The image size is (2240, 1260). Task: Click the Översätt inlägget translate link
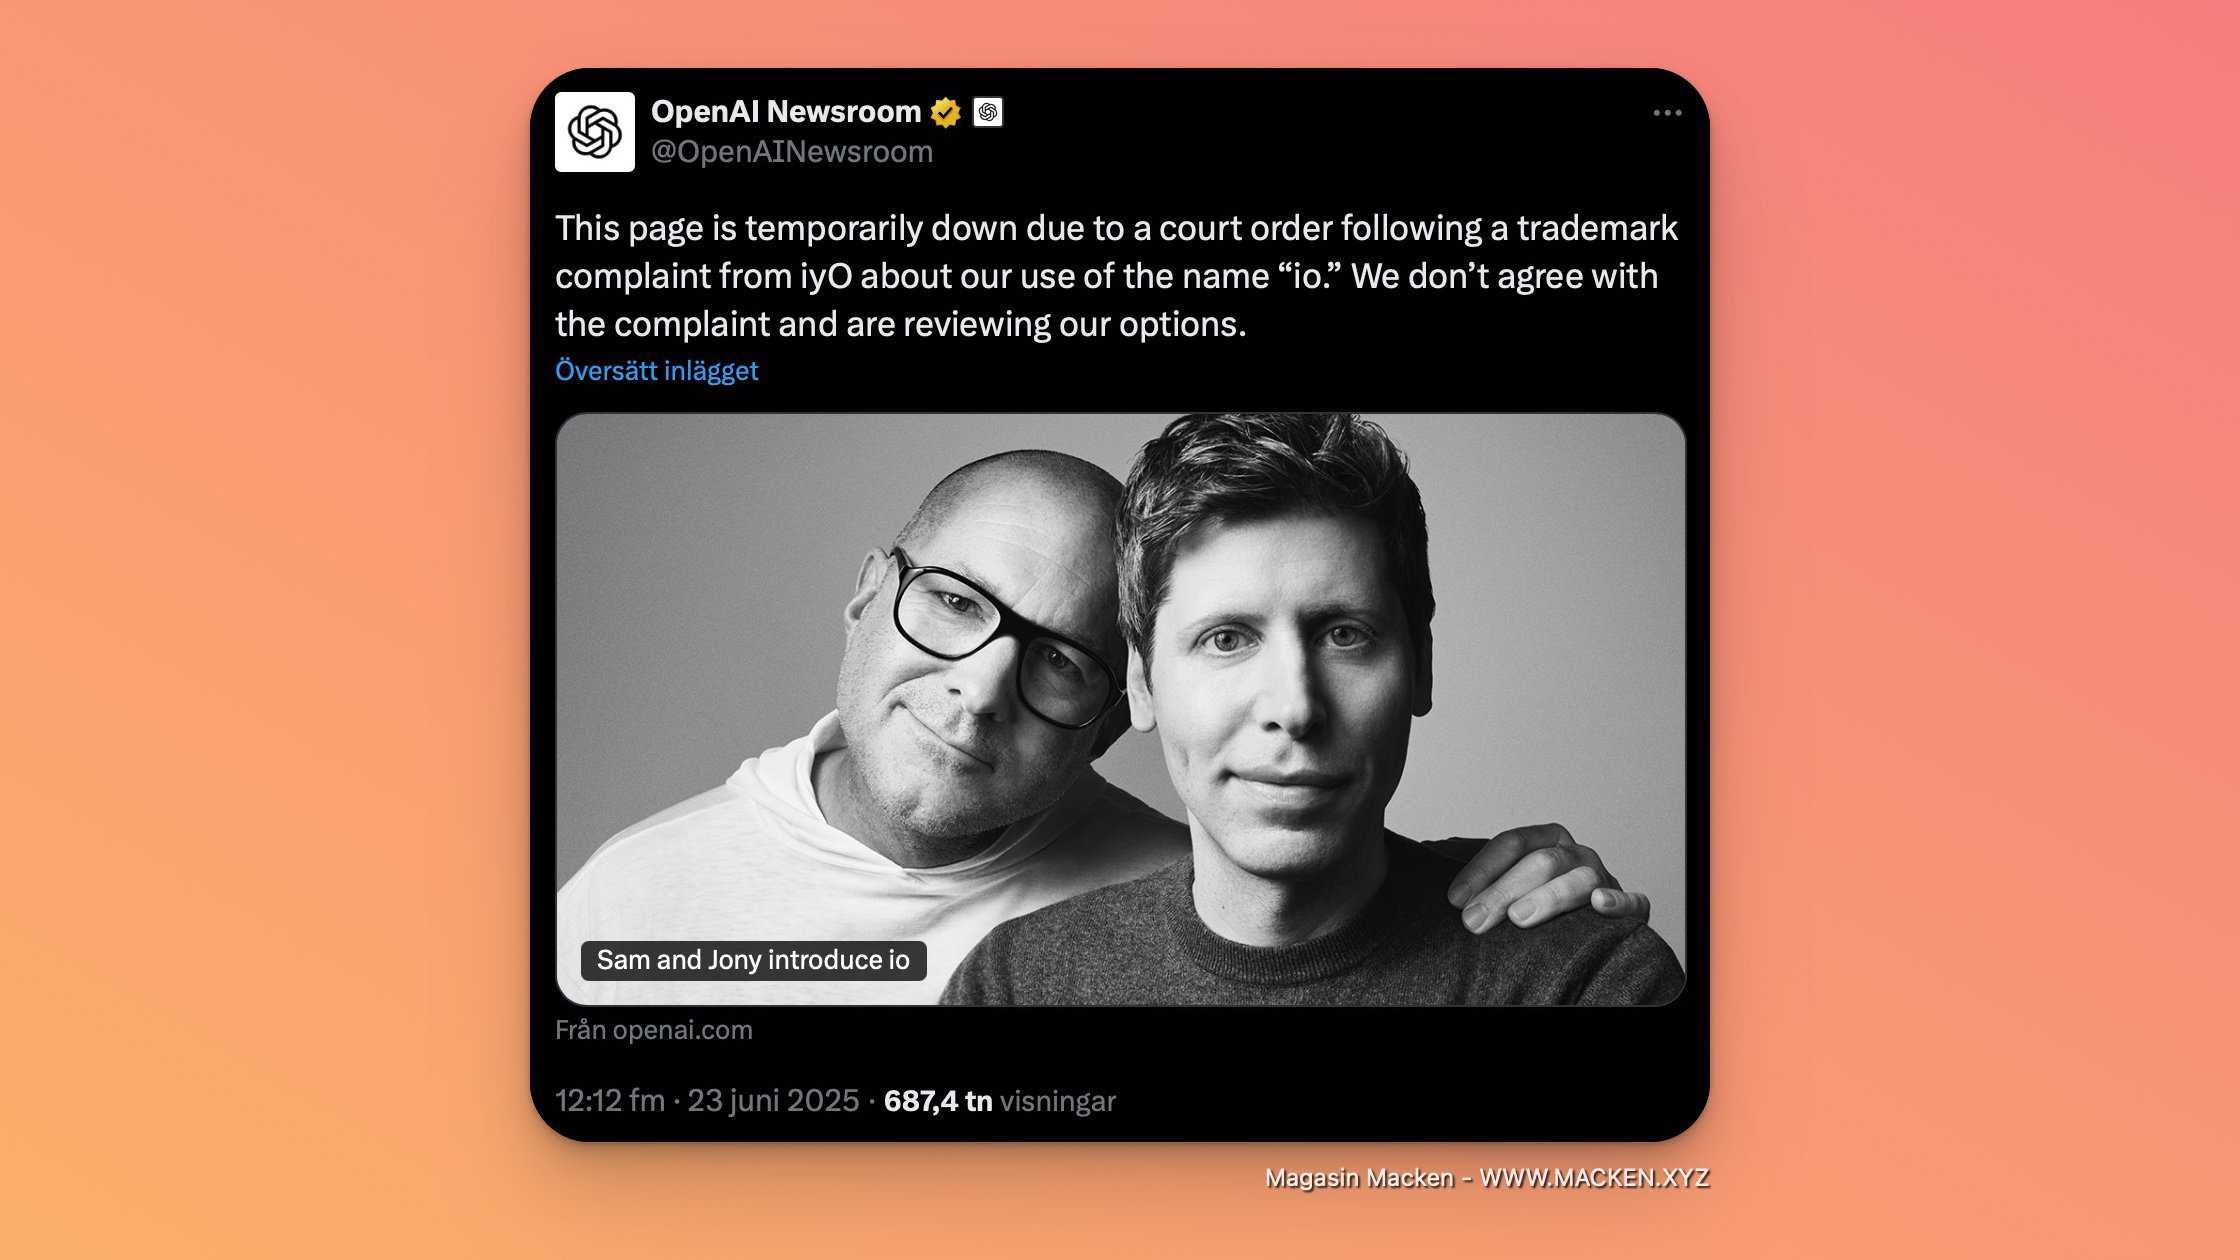point(657,371)
